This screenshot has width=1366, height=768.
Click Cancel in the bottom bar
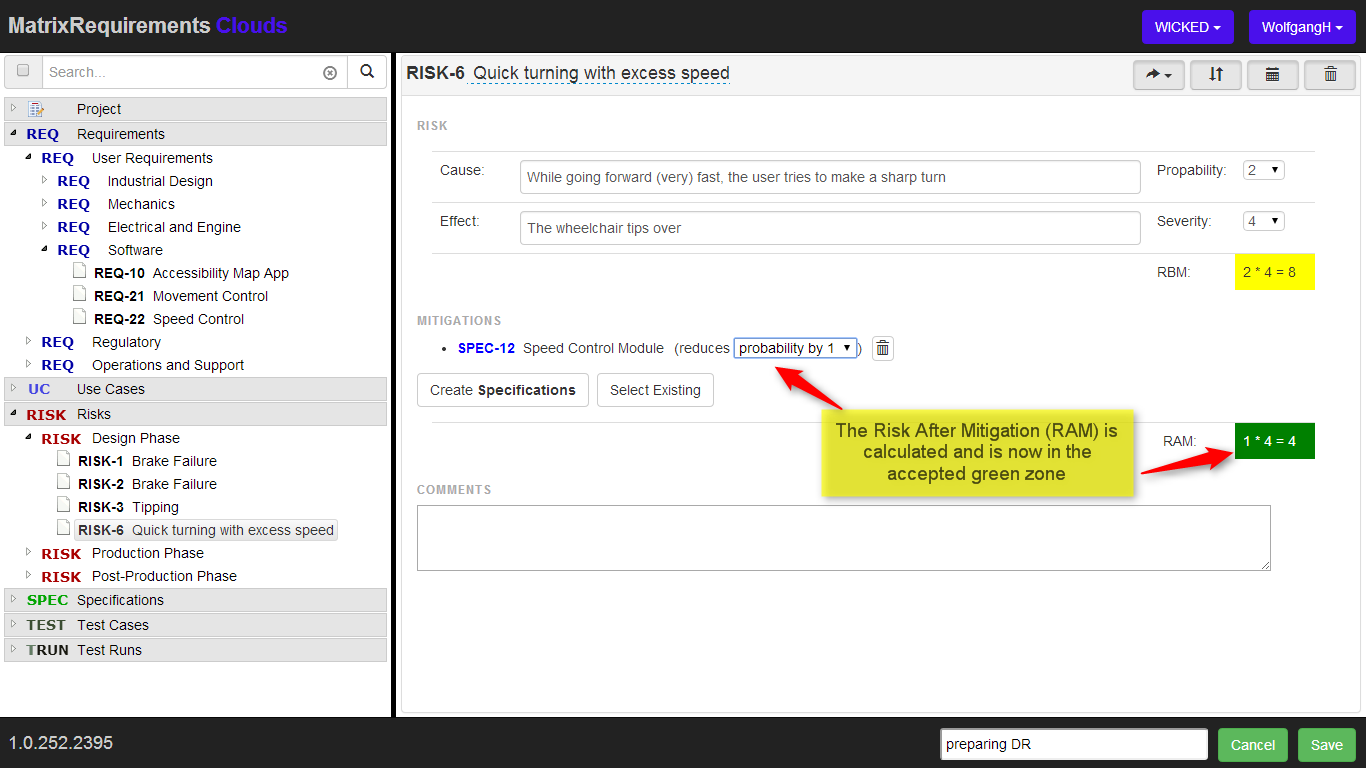pyautogui.click(x=1253, y=745)
